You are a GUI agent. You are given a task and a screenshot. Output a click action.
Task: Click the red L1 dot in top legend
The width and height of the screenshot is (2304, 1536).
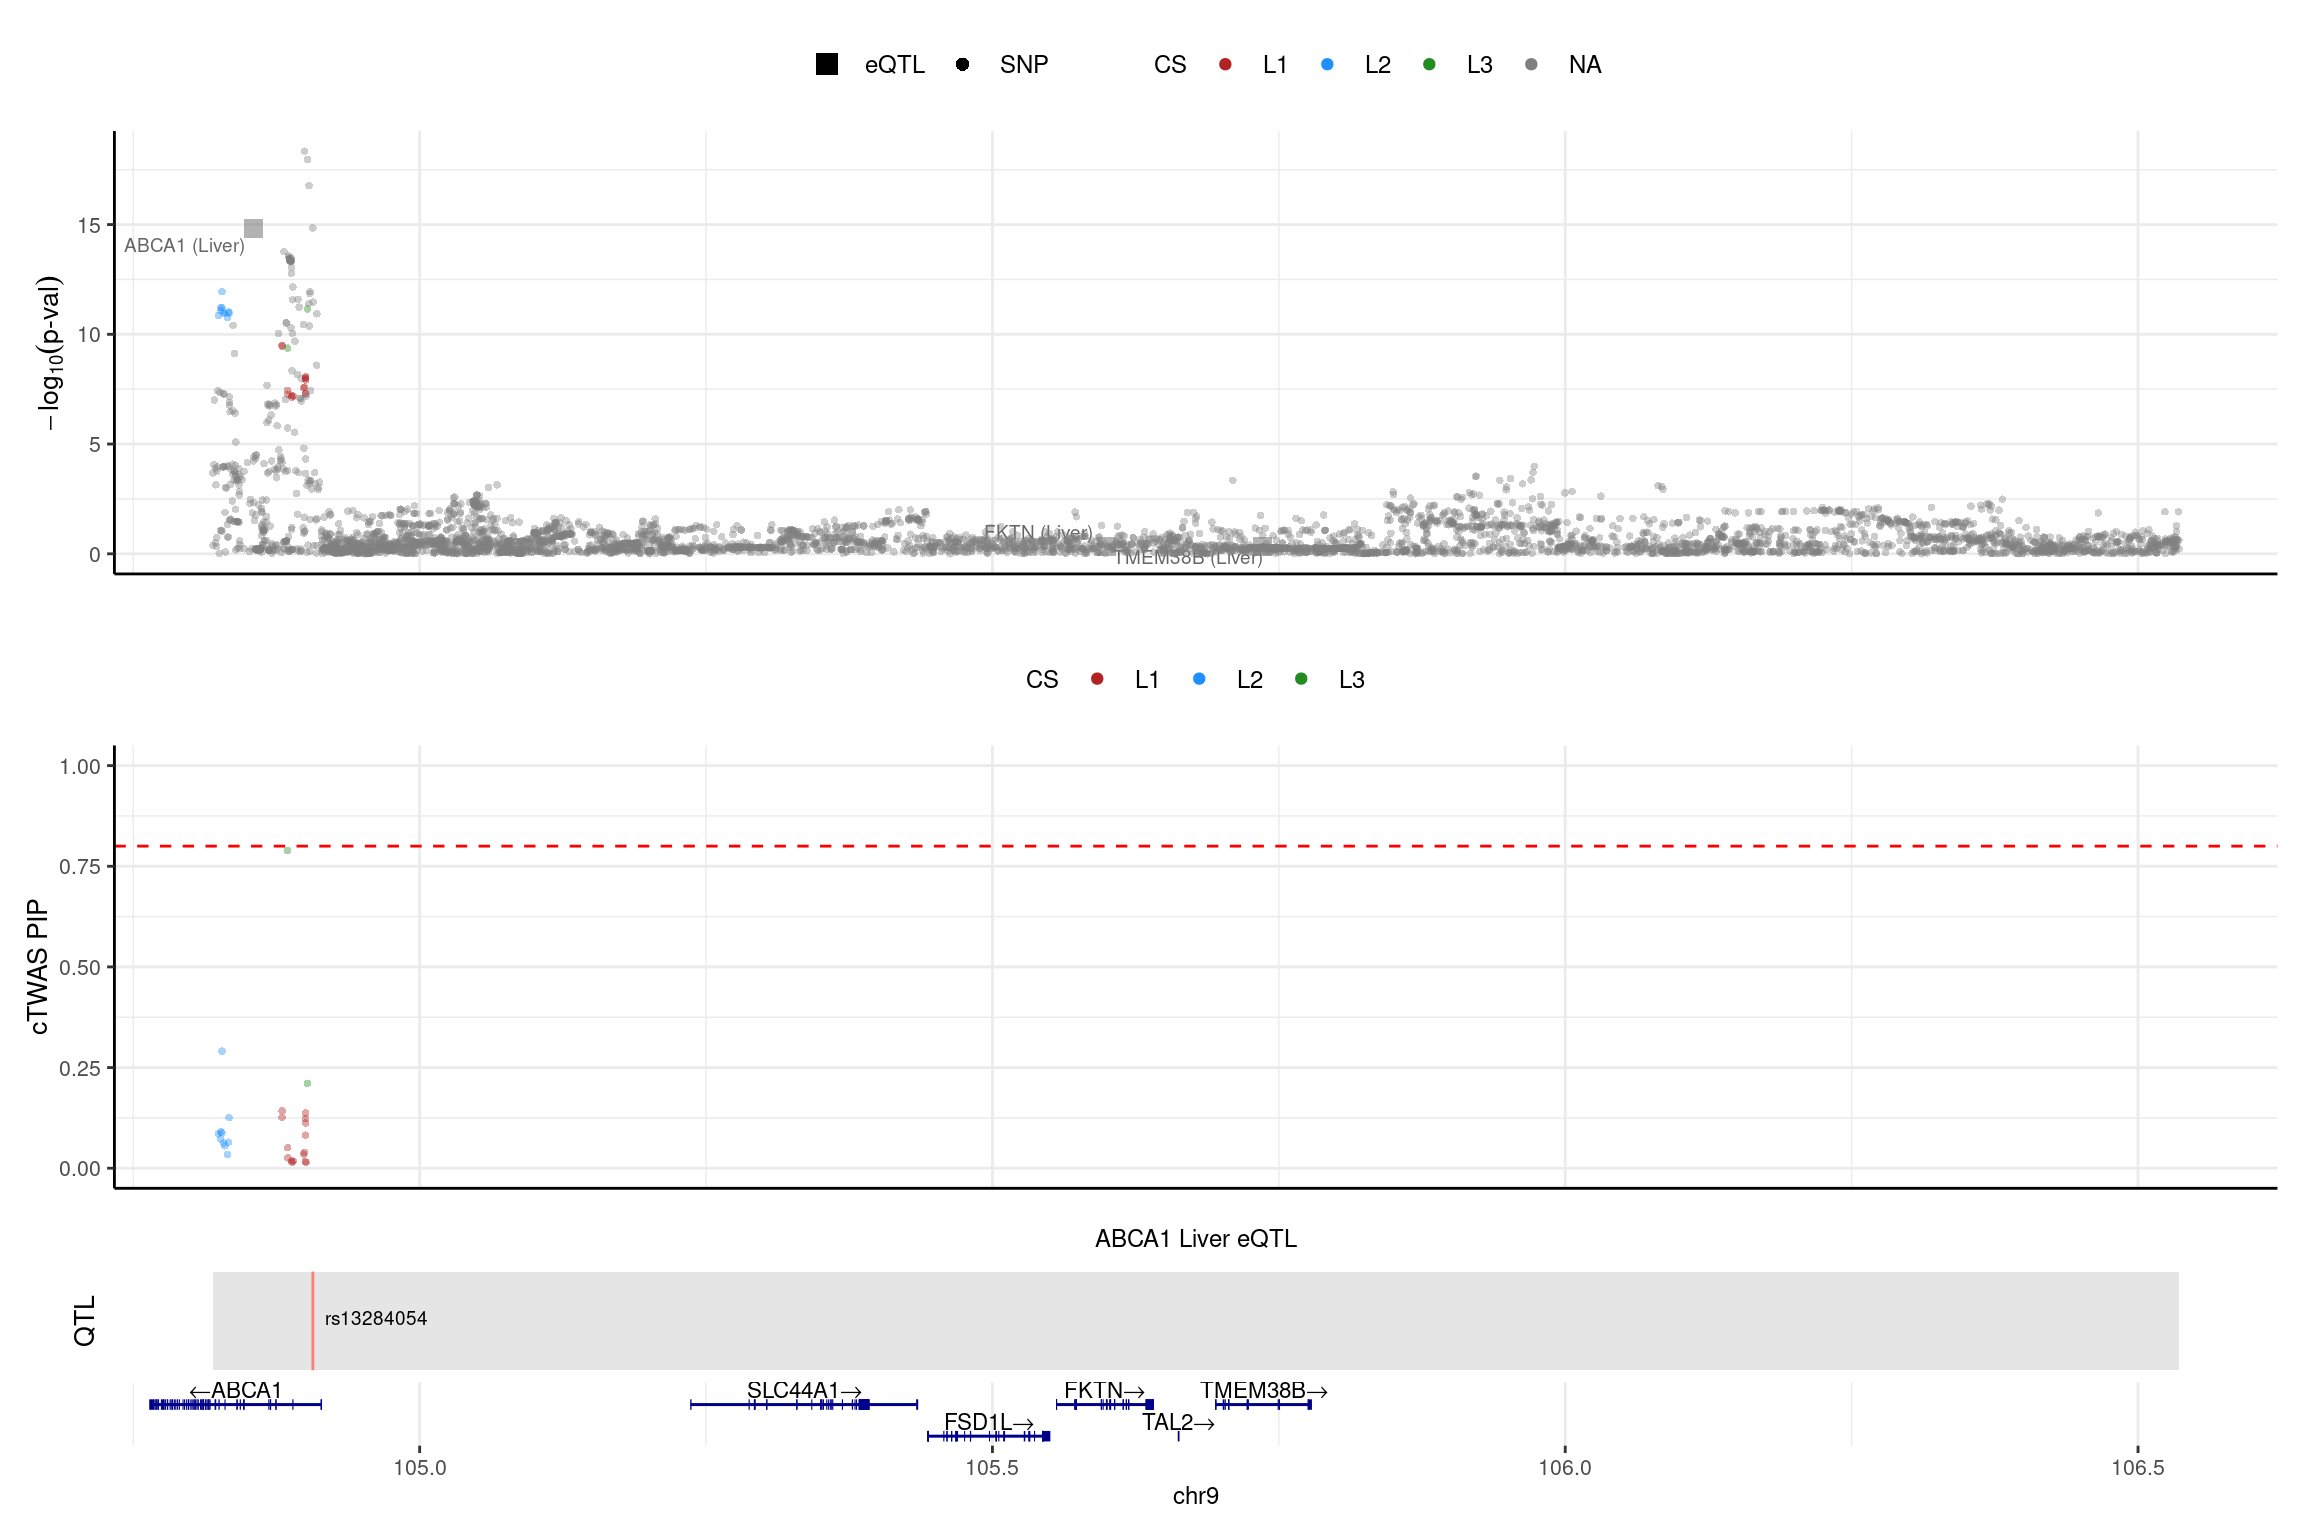1225,64
